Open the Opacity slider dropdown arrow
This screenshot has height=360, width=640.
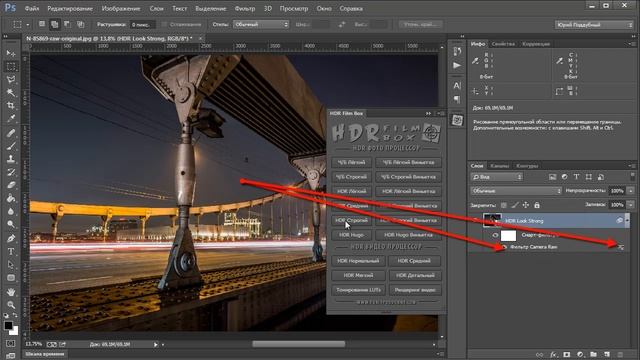click(x=631, y=191)
